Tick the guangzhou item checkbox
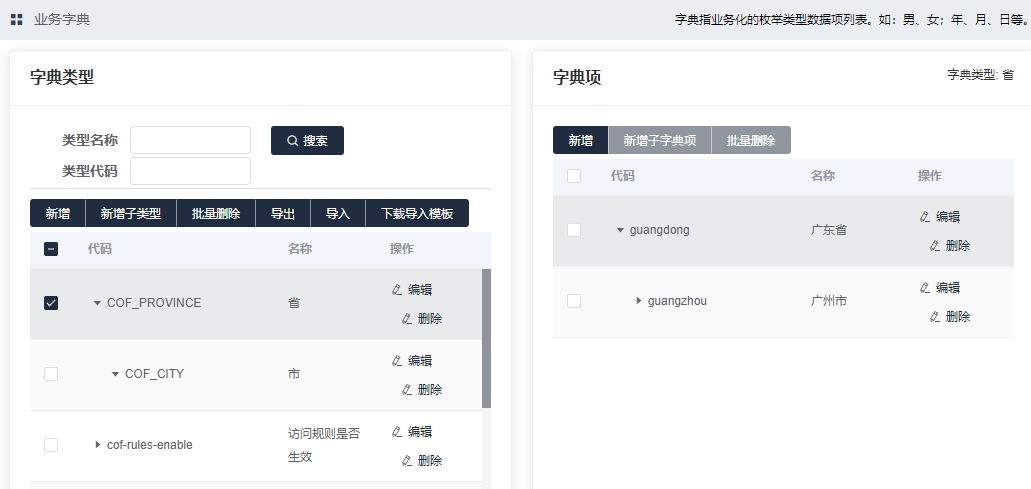The image size is (1031, 489). tap(574, 301)
